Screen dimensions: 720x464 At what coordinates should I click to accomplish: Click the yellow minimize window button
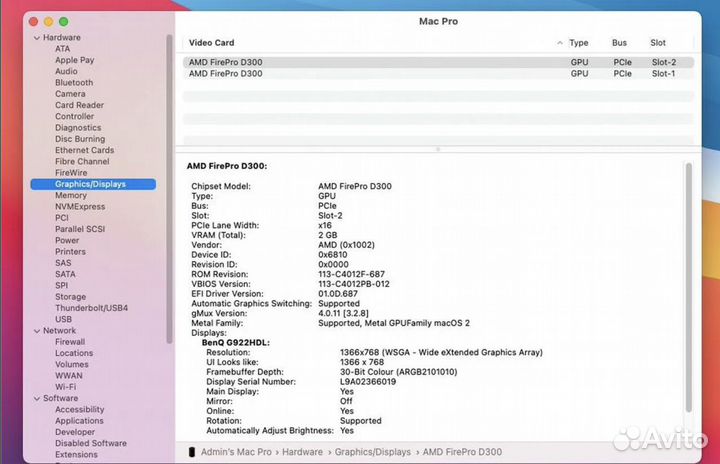49,22
